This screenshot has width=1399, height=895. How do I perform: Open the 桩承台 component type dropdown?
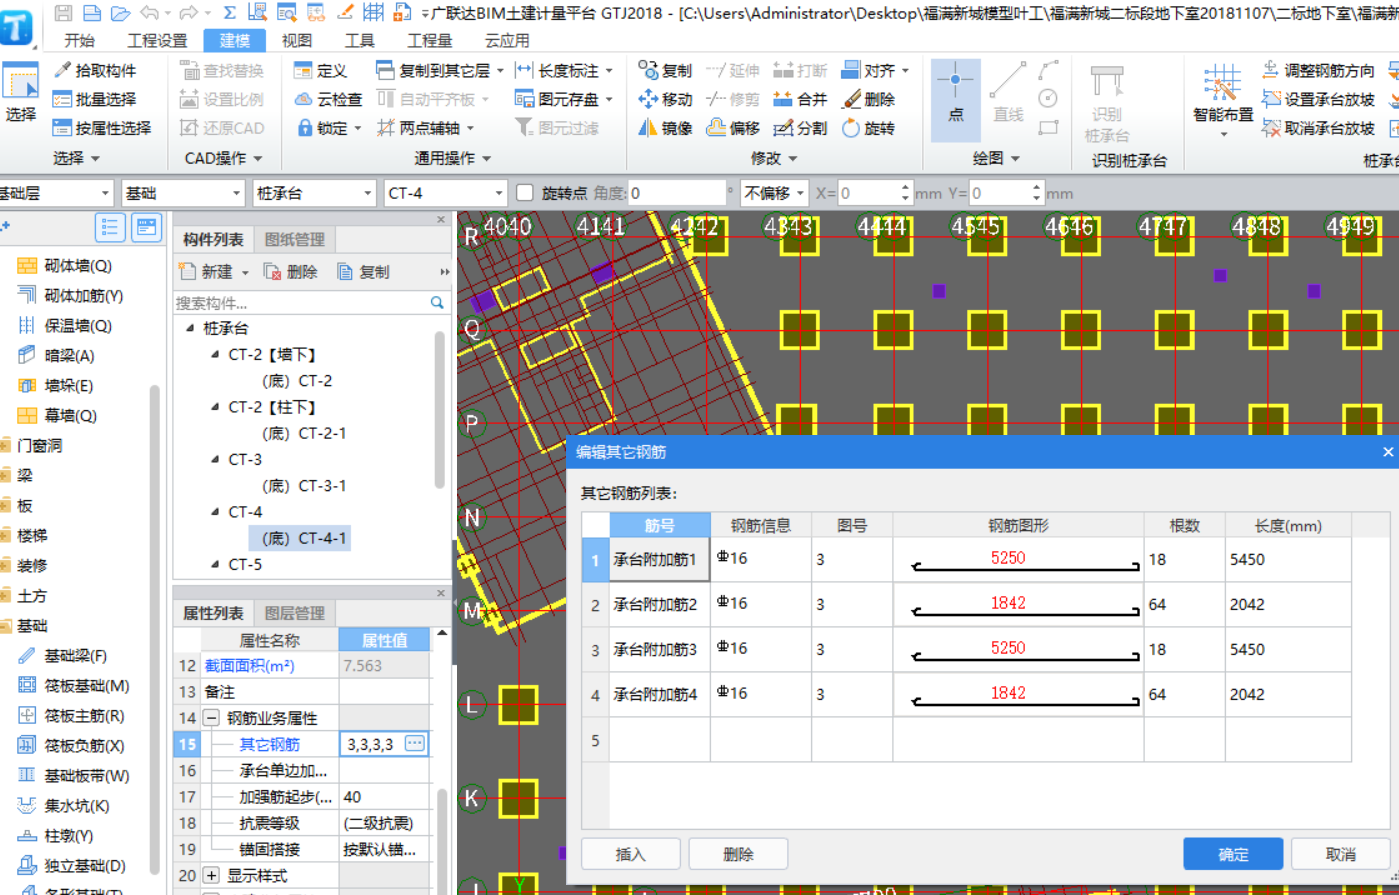[x=368, y=193]
